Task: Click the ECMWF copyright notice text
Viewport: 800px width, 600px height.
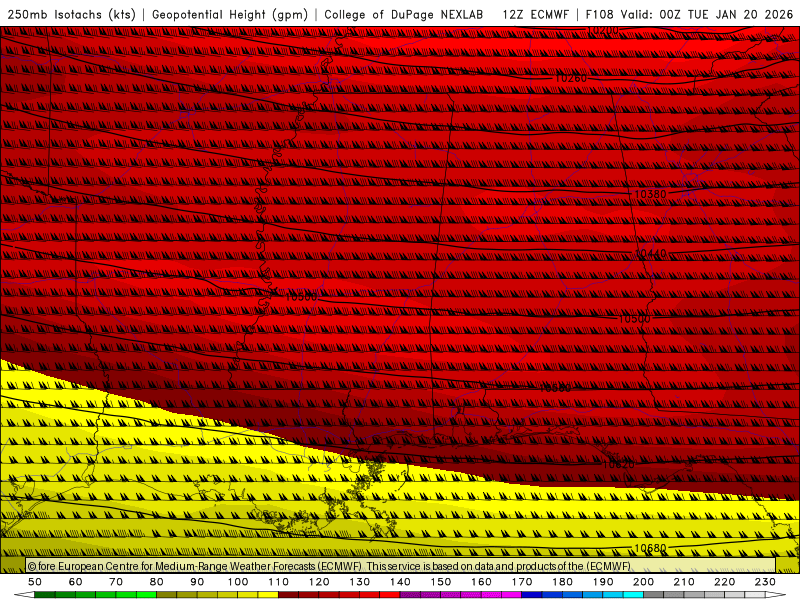Action: click(x=329, y=566)
